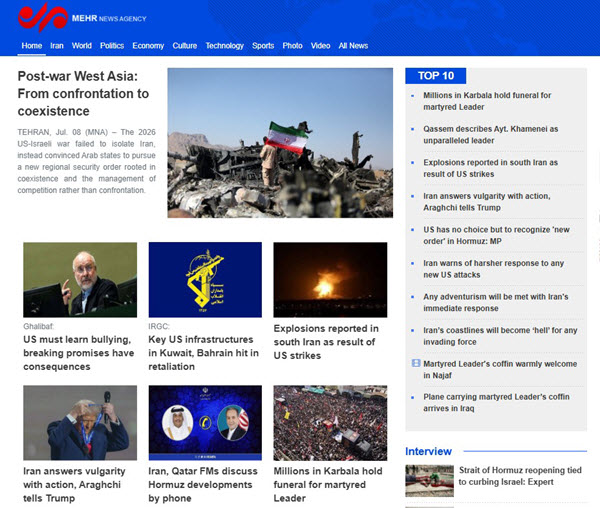Click the Mehr News Agency red logo

(x=43, y=17)
